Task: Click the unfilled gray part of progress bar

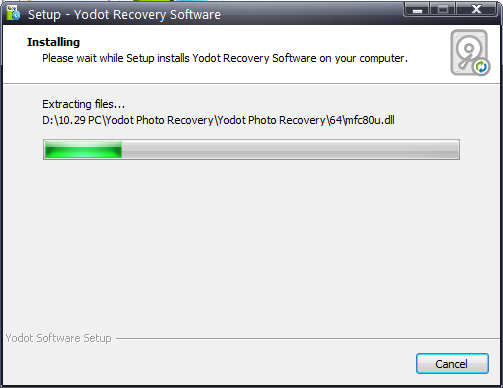Action: click(290, 149)
